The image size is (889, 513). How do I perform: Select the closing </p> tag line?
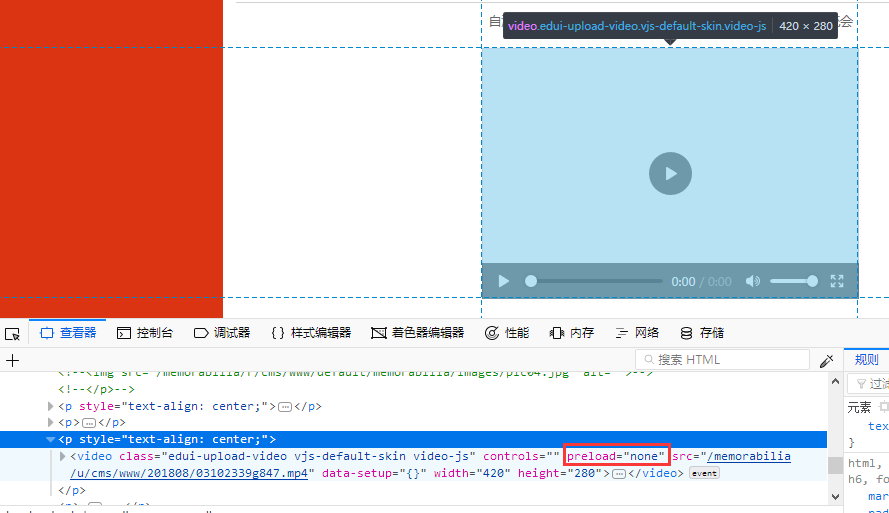[x=72, y=490]
